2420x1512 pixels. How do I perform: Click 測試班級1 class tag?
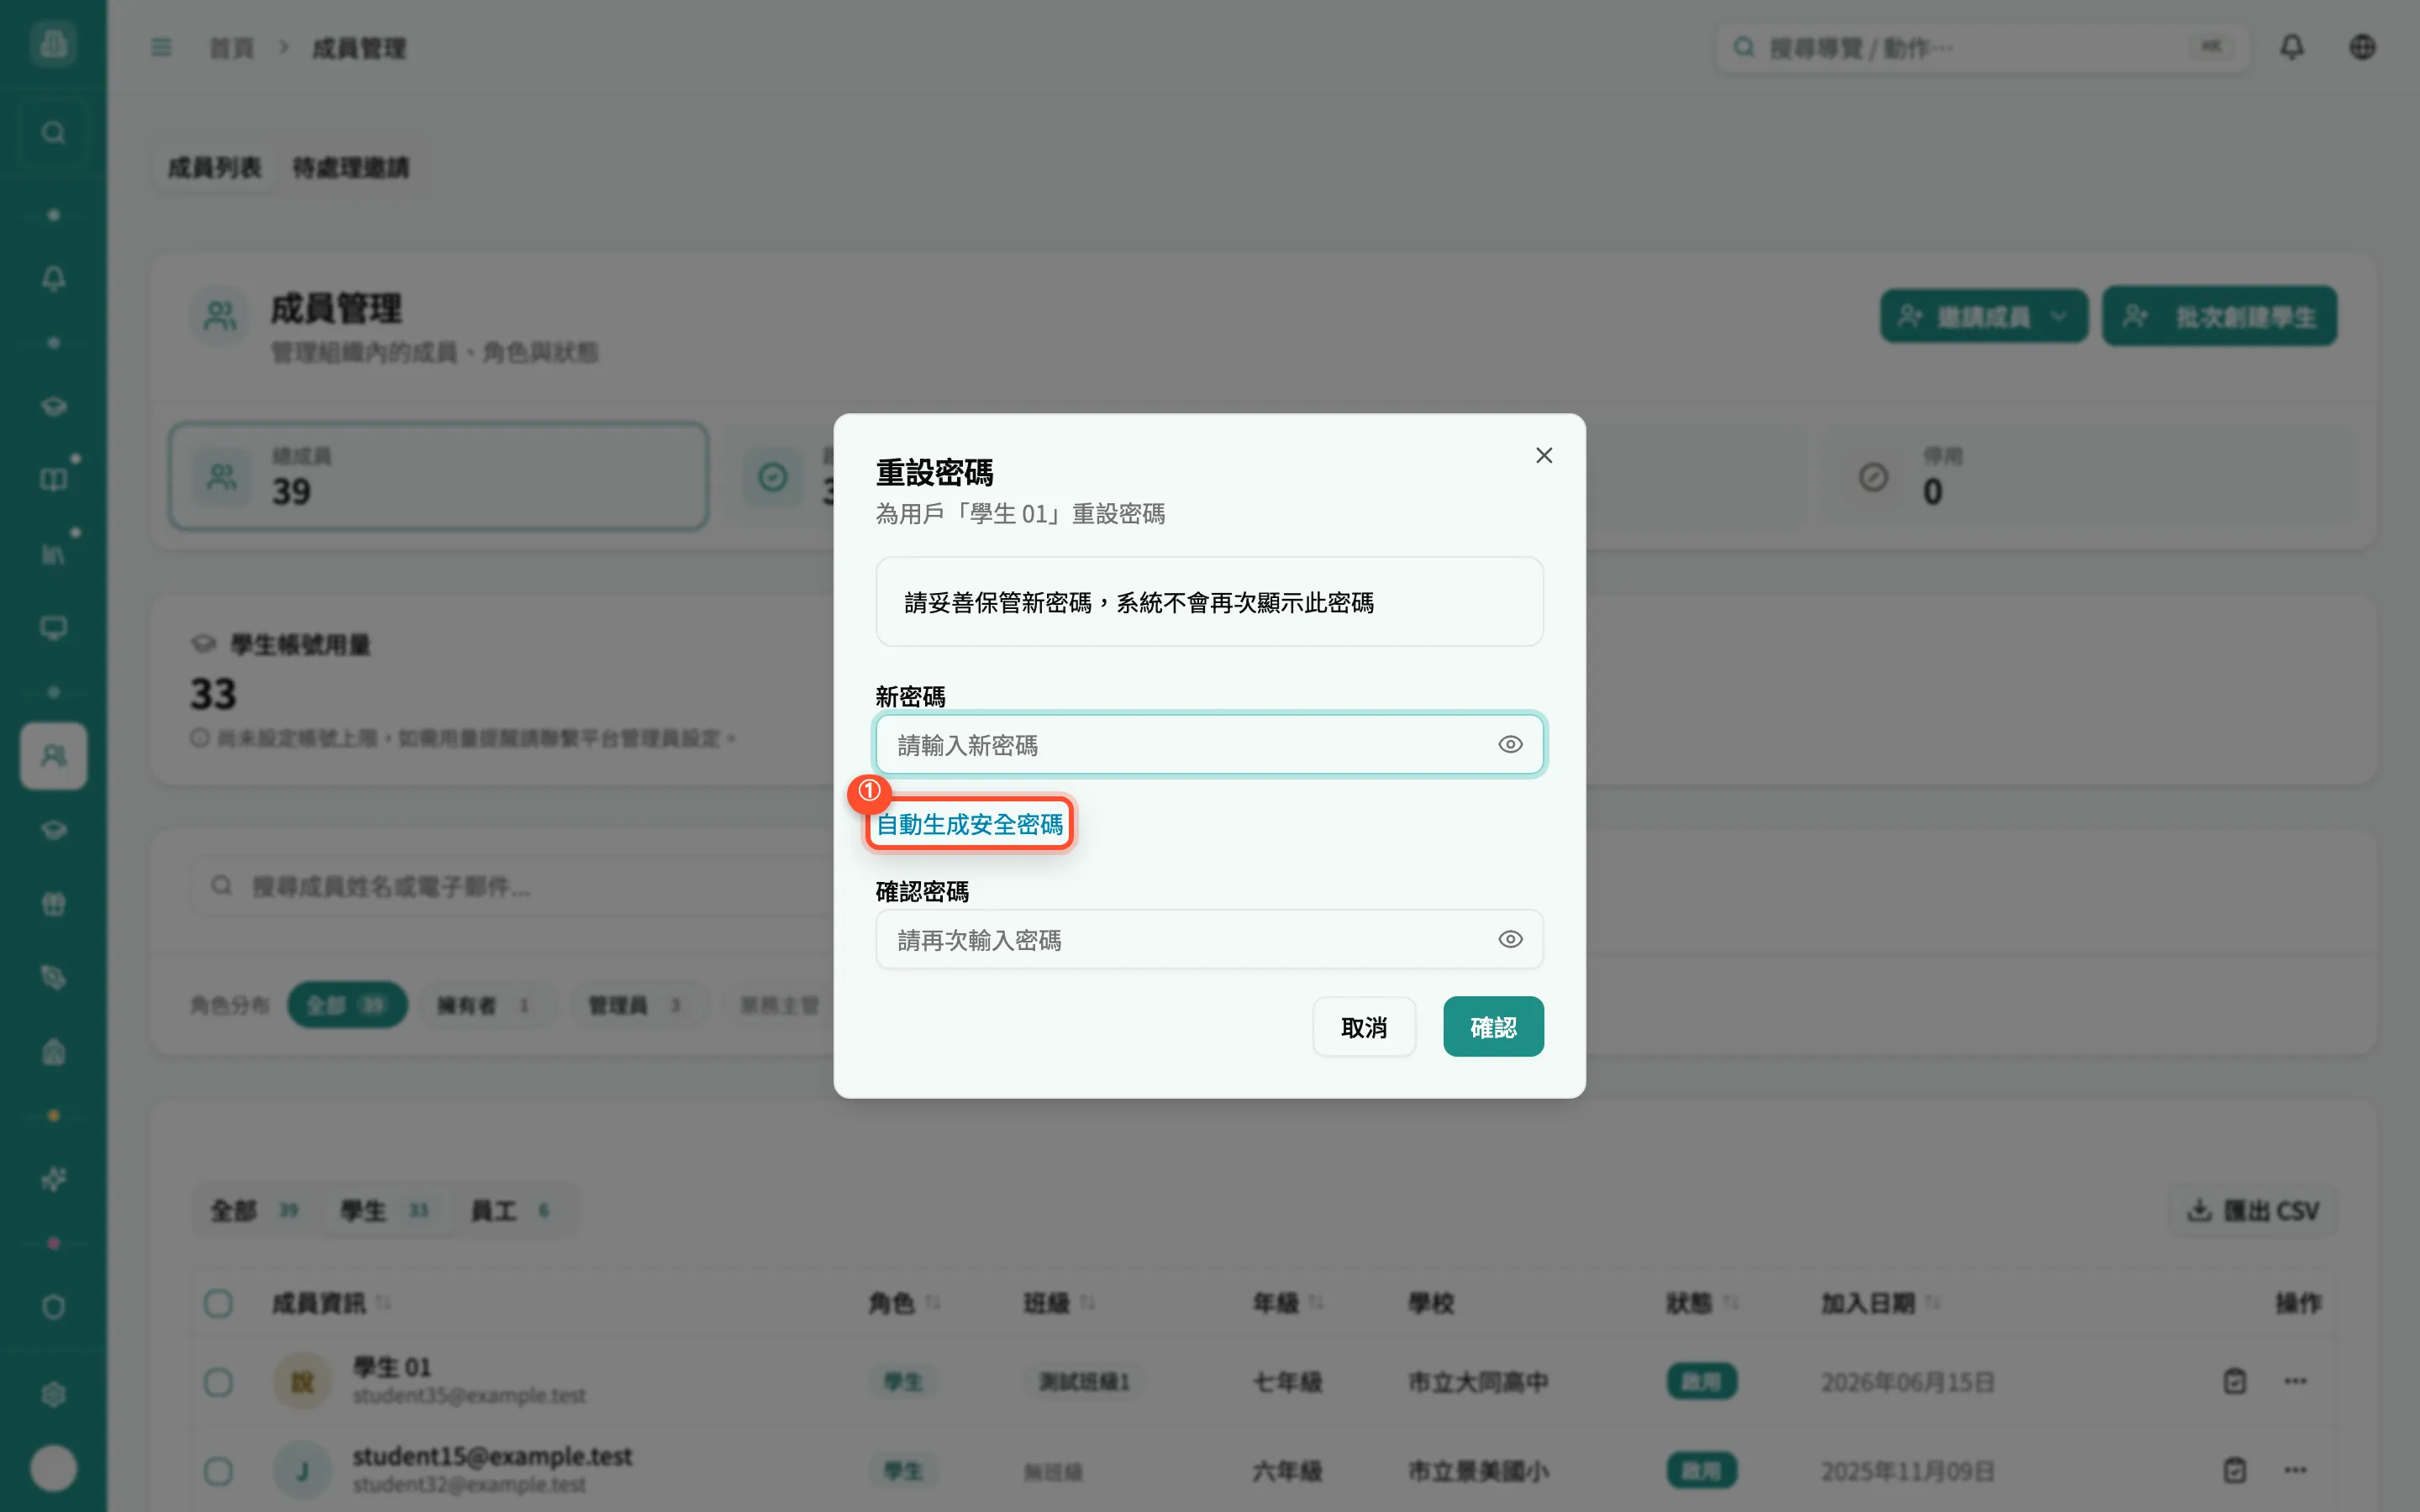(x=1084, y=1382)
